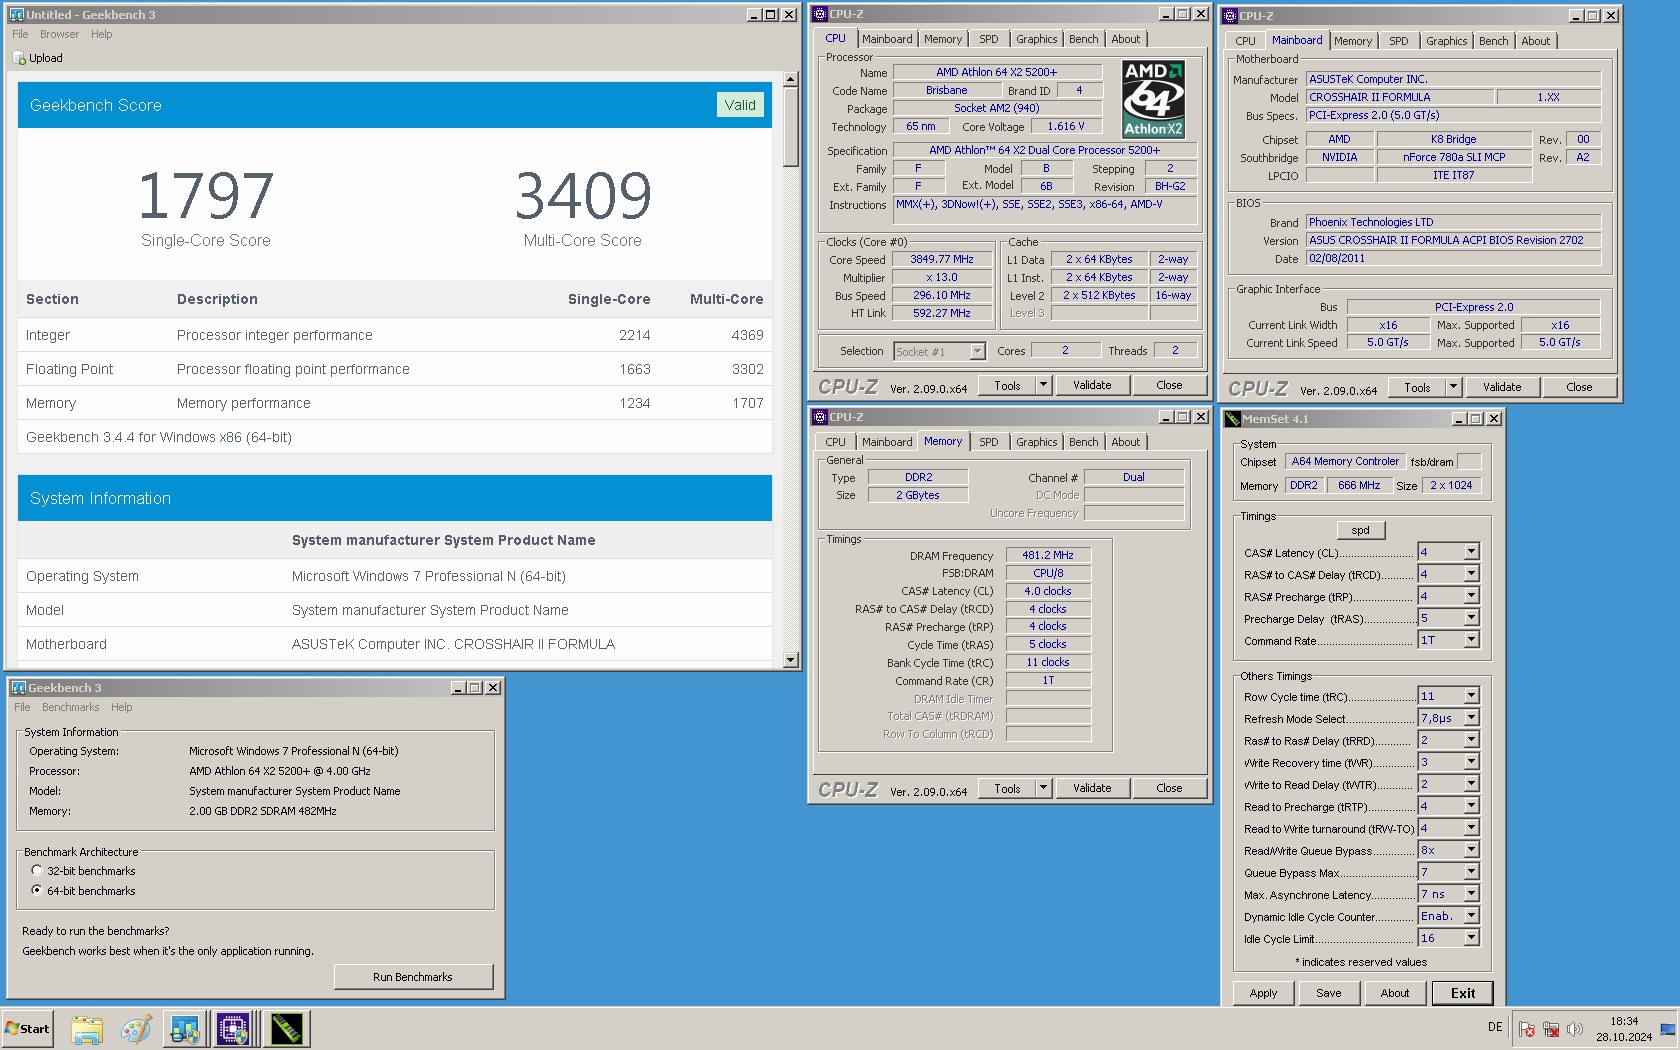This screenshot has width=1680, height=1050.
Task: Click the volume speaker tray icon
Action: pos(1575,1029)
